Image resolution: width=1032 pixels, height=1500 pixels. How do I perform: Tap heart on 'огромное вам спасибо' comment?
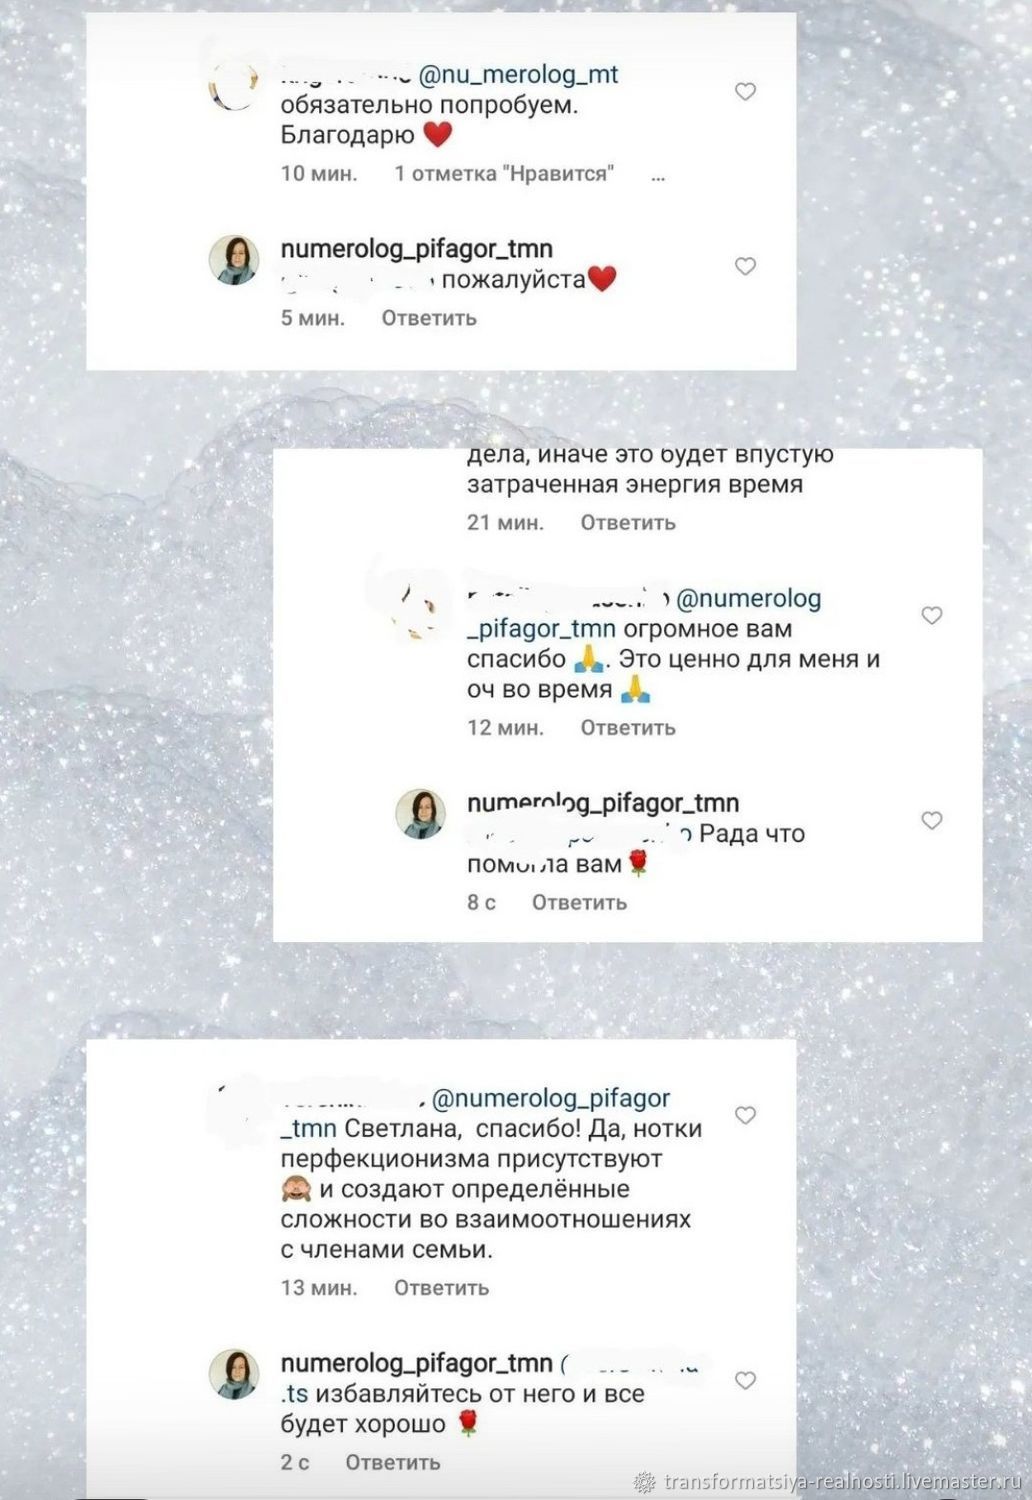pos(932,616)
